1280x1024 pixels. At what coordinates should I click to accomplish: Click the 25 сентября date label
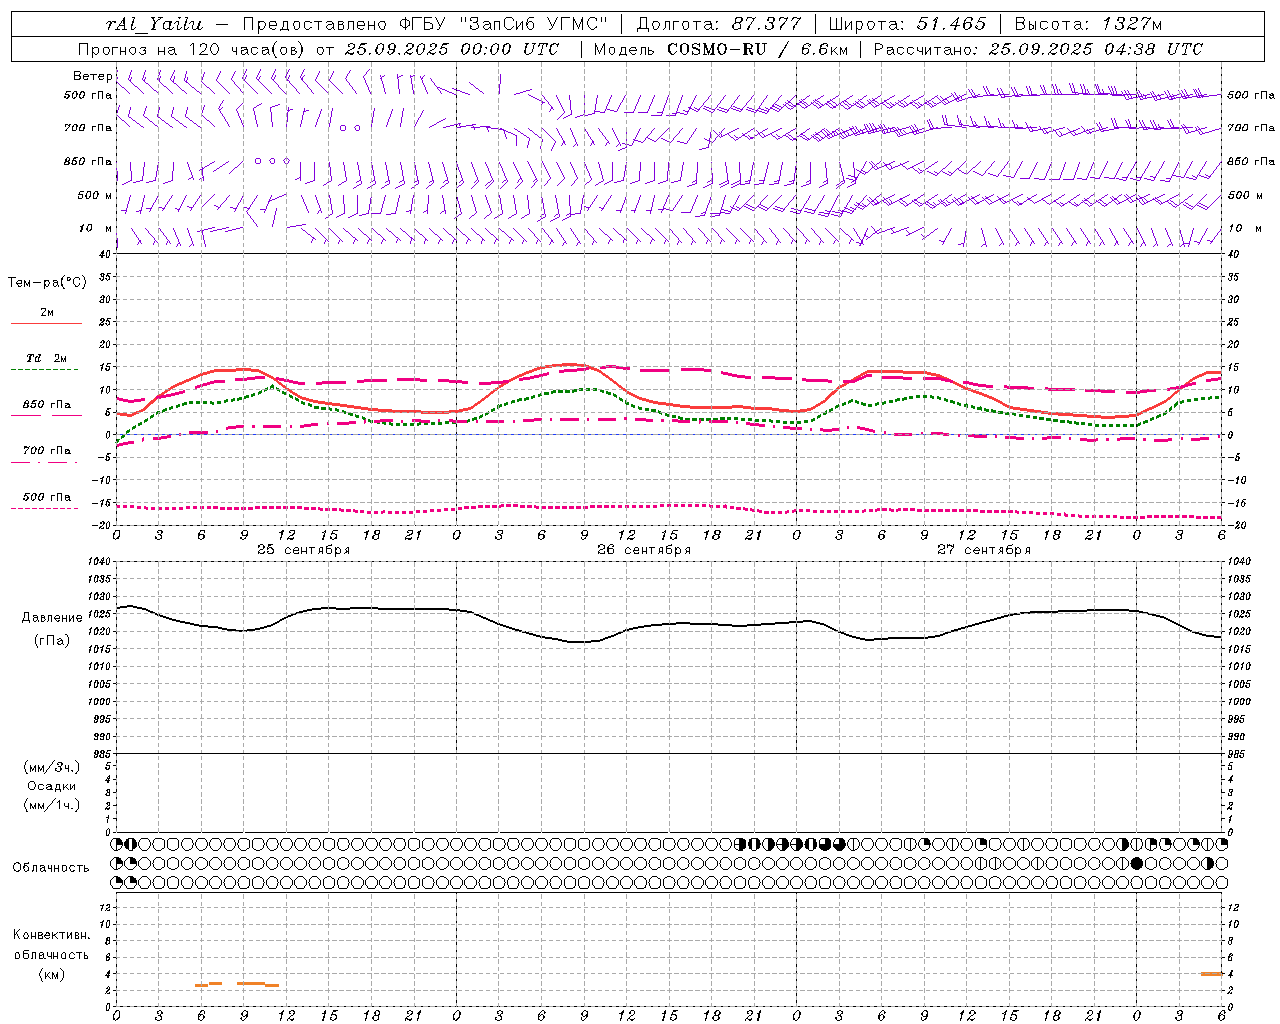(304, 550)
